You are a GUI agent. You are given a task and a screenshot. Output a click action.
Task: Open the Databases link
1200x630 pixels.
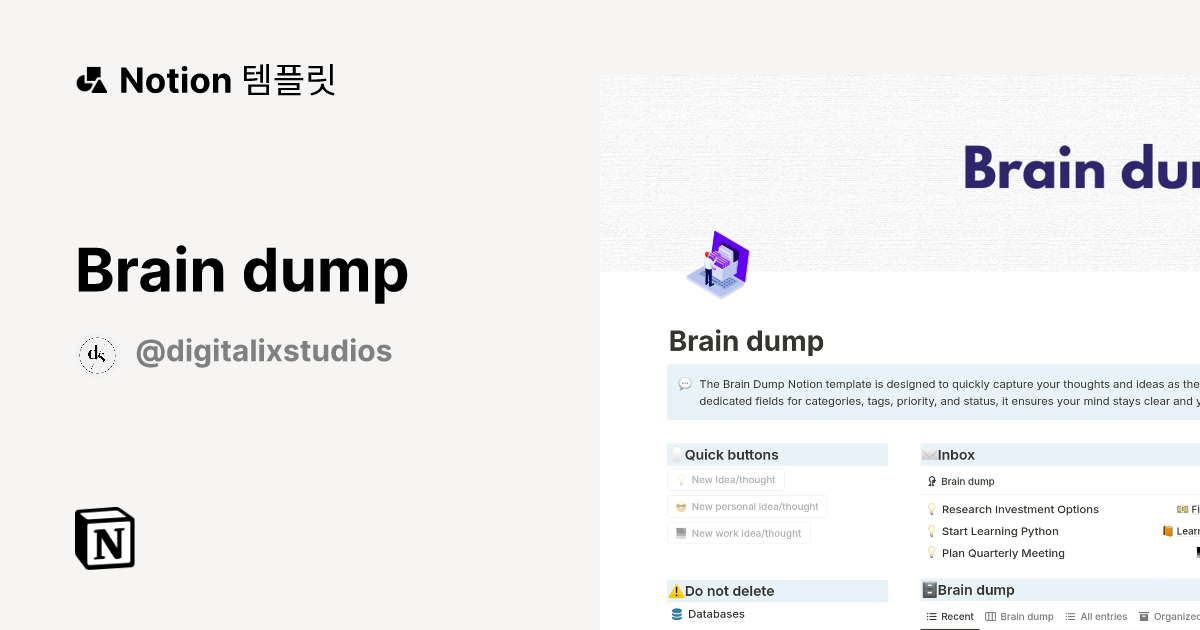point(716,614)
